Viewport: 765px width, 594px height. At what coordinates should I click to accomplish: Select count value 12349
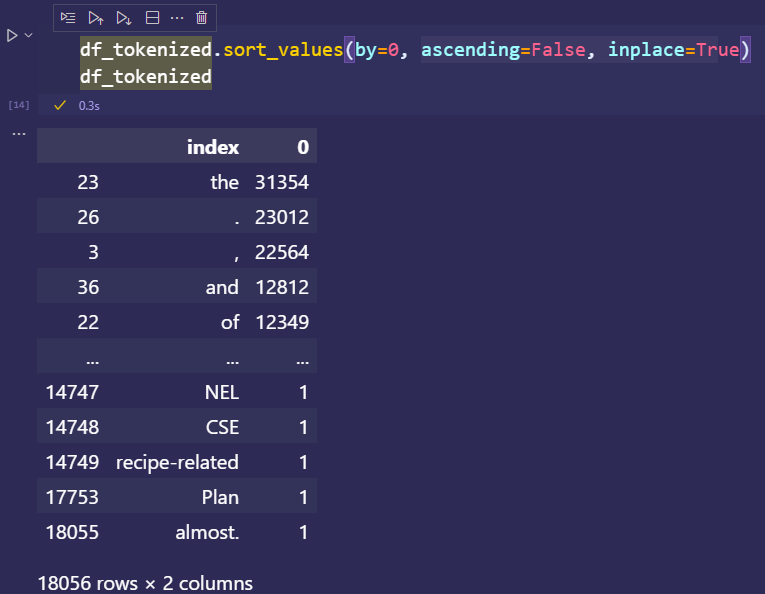[x=282, y=322]
